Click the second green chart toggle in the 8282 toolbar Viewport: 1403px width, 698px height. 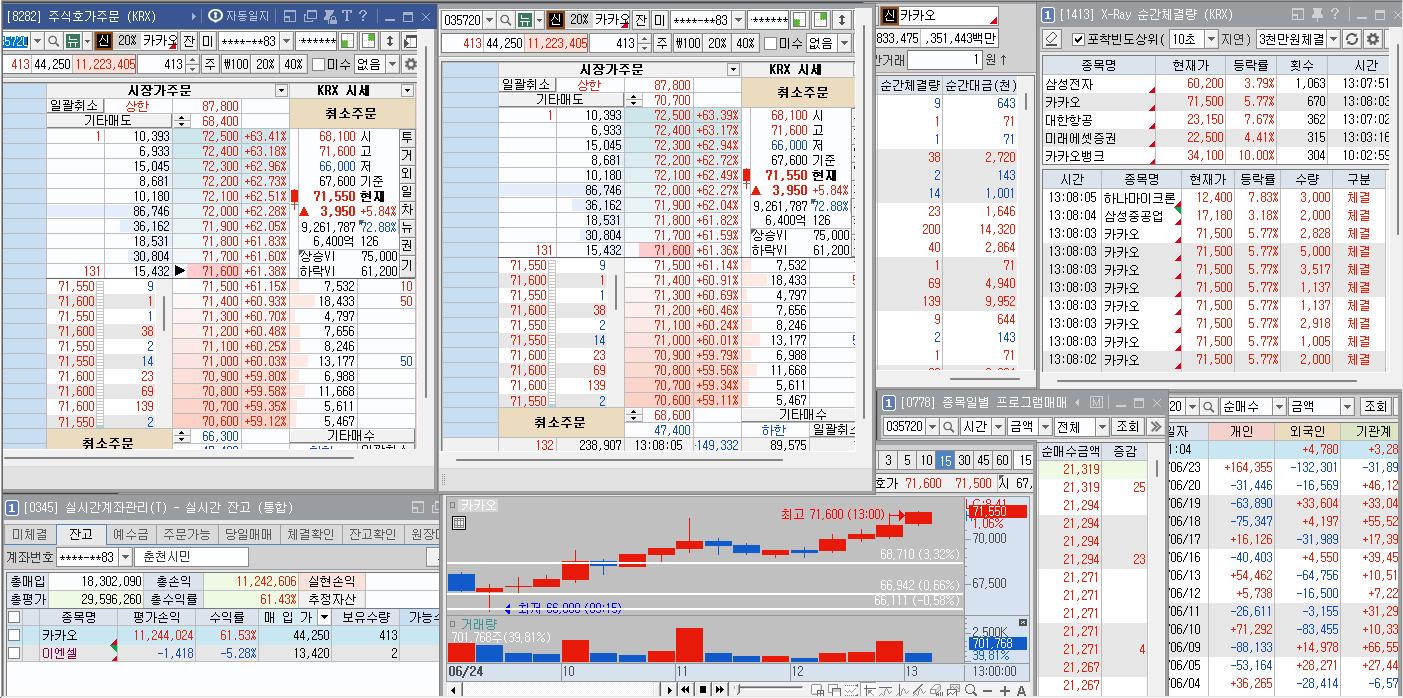coord(368,41)
